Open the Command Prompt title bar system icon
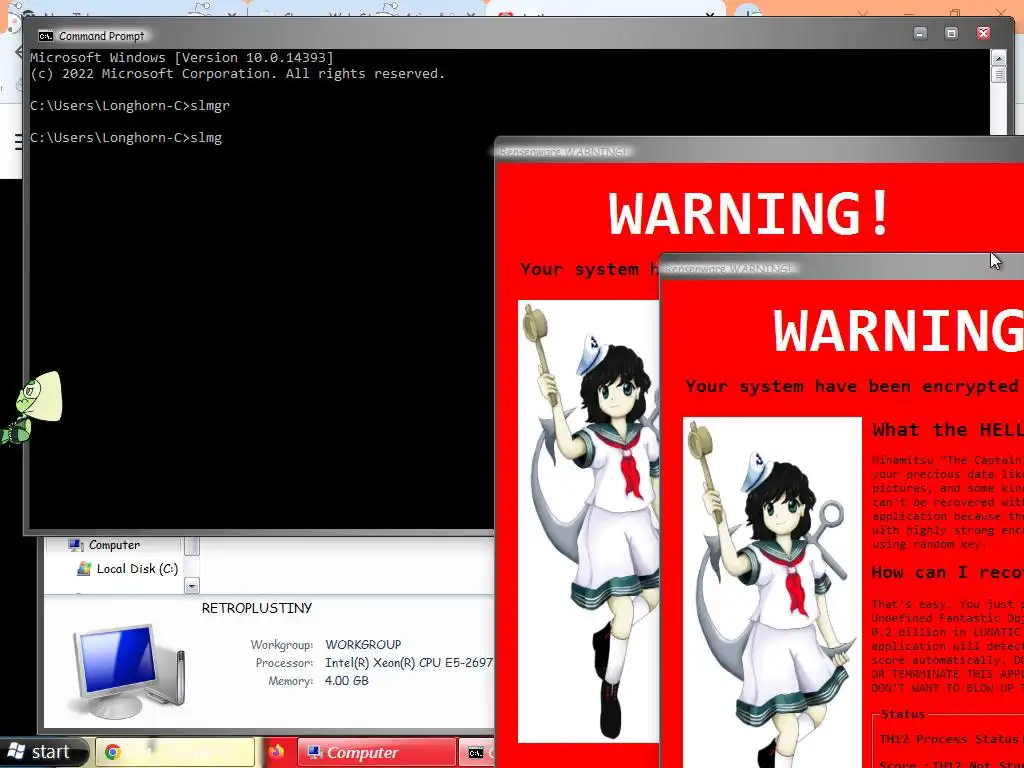This screenshot has height=768, width=1024. (46, 36)
